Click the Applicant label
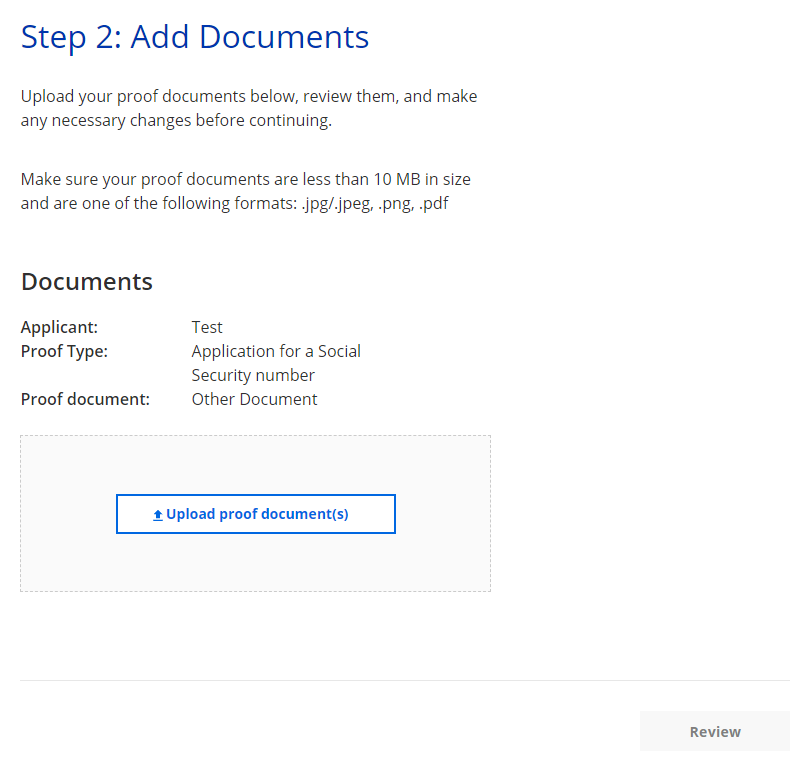The width and height of the screenshot is (810, 773). coord(59,327)
